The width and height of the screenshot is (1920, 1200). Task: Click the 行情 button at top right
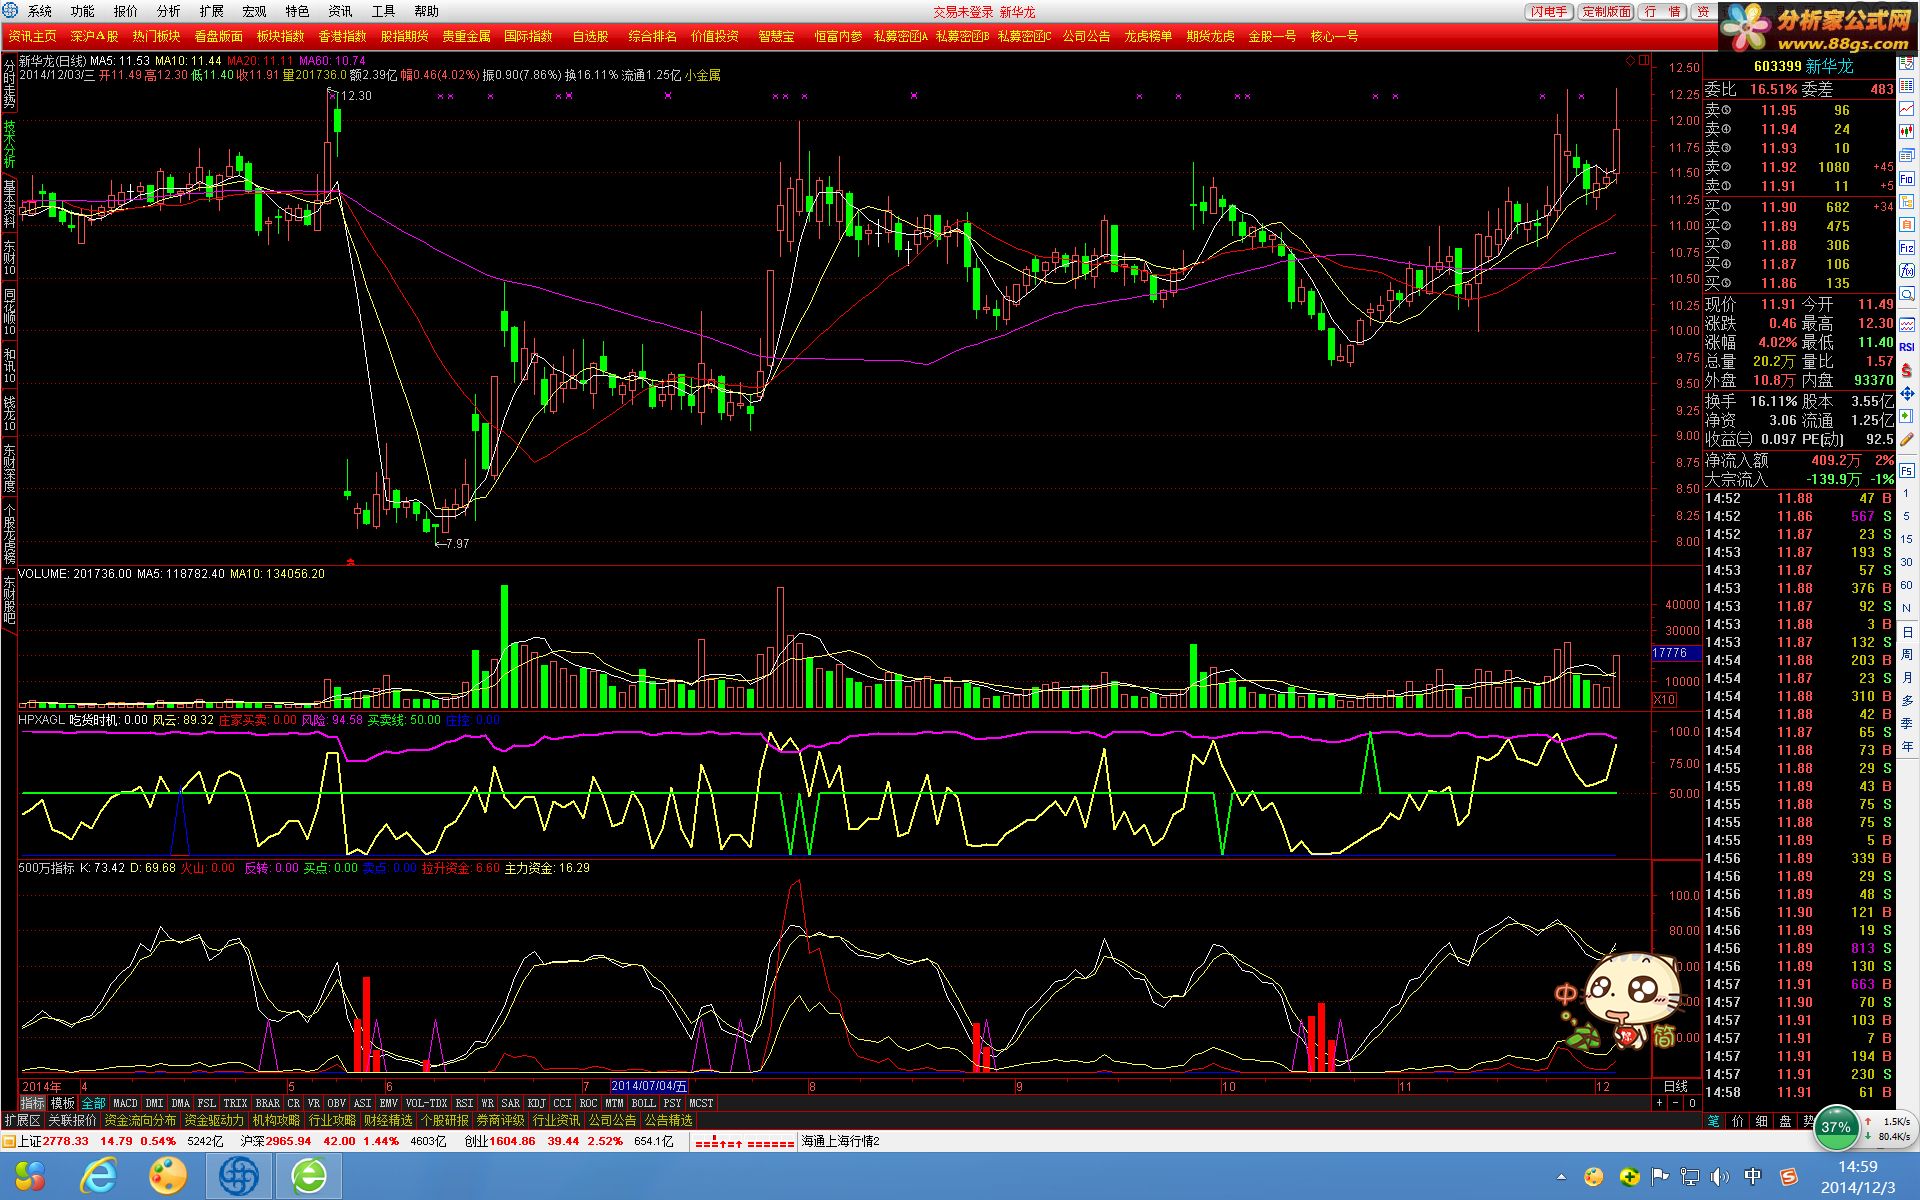click(1663, 12)
